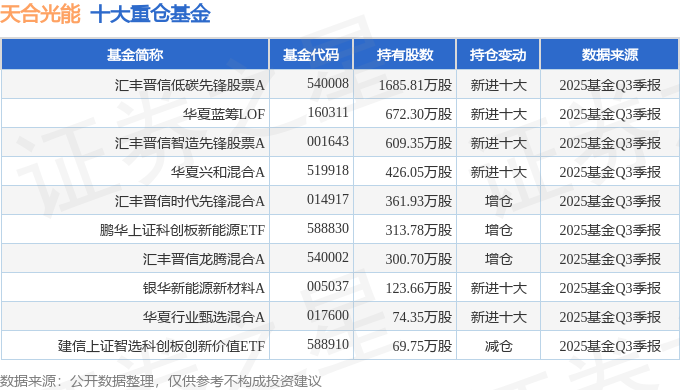Image resolution: width=680 pixels, height=390 pixels.
Task: Click fund code 540002
Action: pos(328,257)
